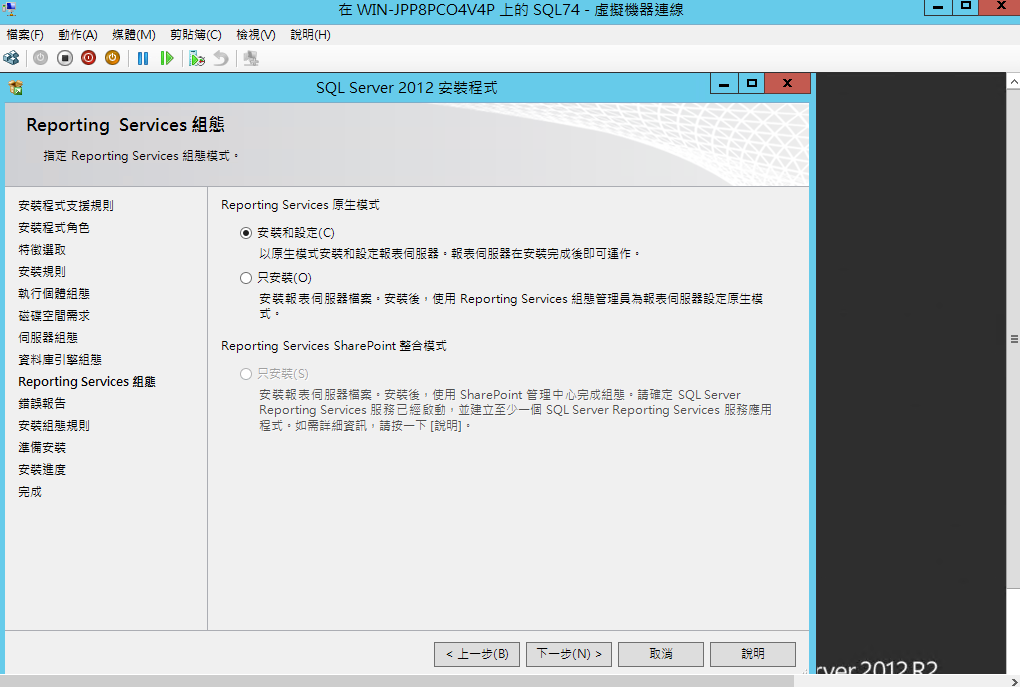Click the Revert undo-arrow icon
The height and width of the screenshot is (687, 1020).
coord(221,59)
